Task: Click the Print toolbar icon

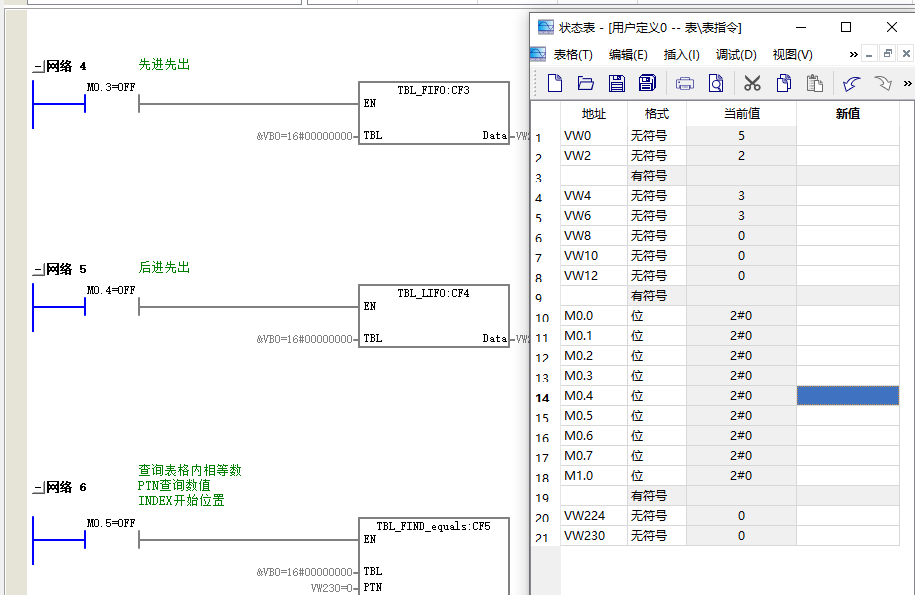Action: [x=684, y=84]
